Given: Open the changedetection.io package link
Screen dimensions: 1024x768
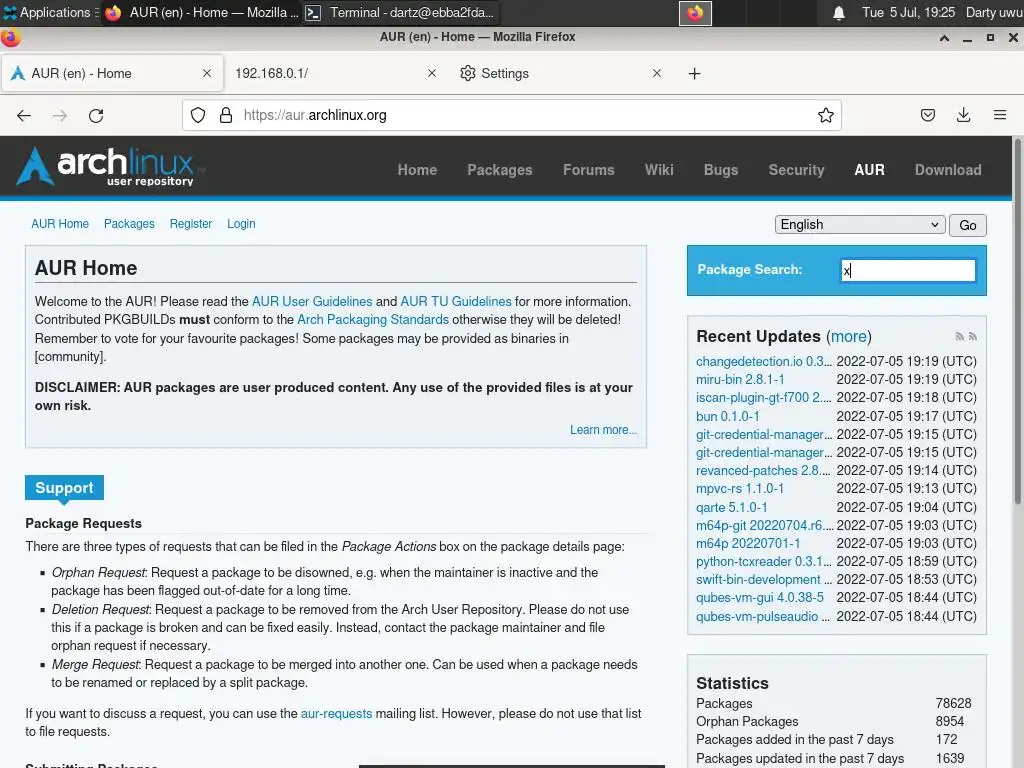Looking at the screenshot, I should (764, 362).
